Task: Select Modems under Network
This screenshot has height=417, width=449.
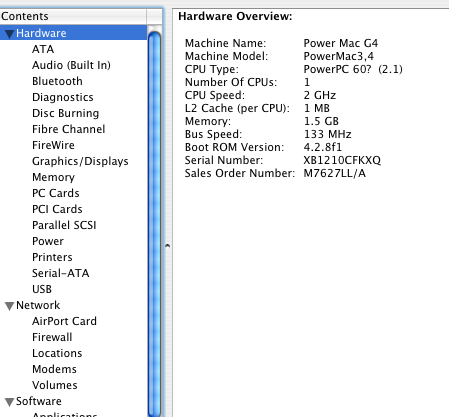Action: [54, 369]
